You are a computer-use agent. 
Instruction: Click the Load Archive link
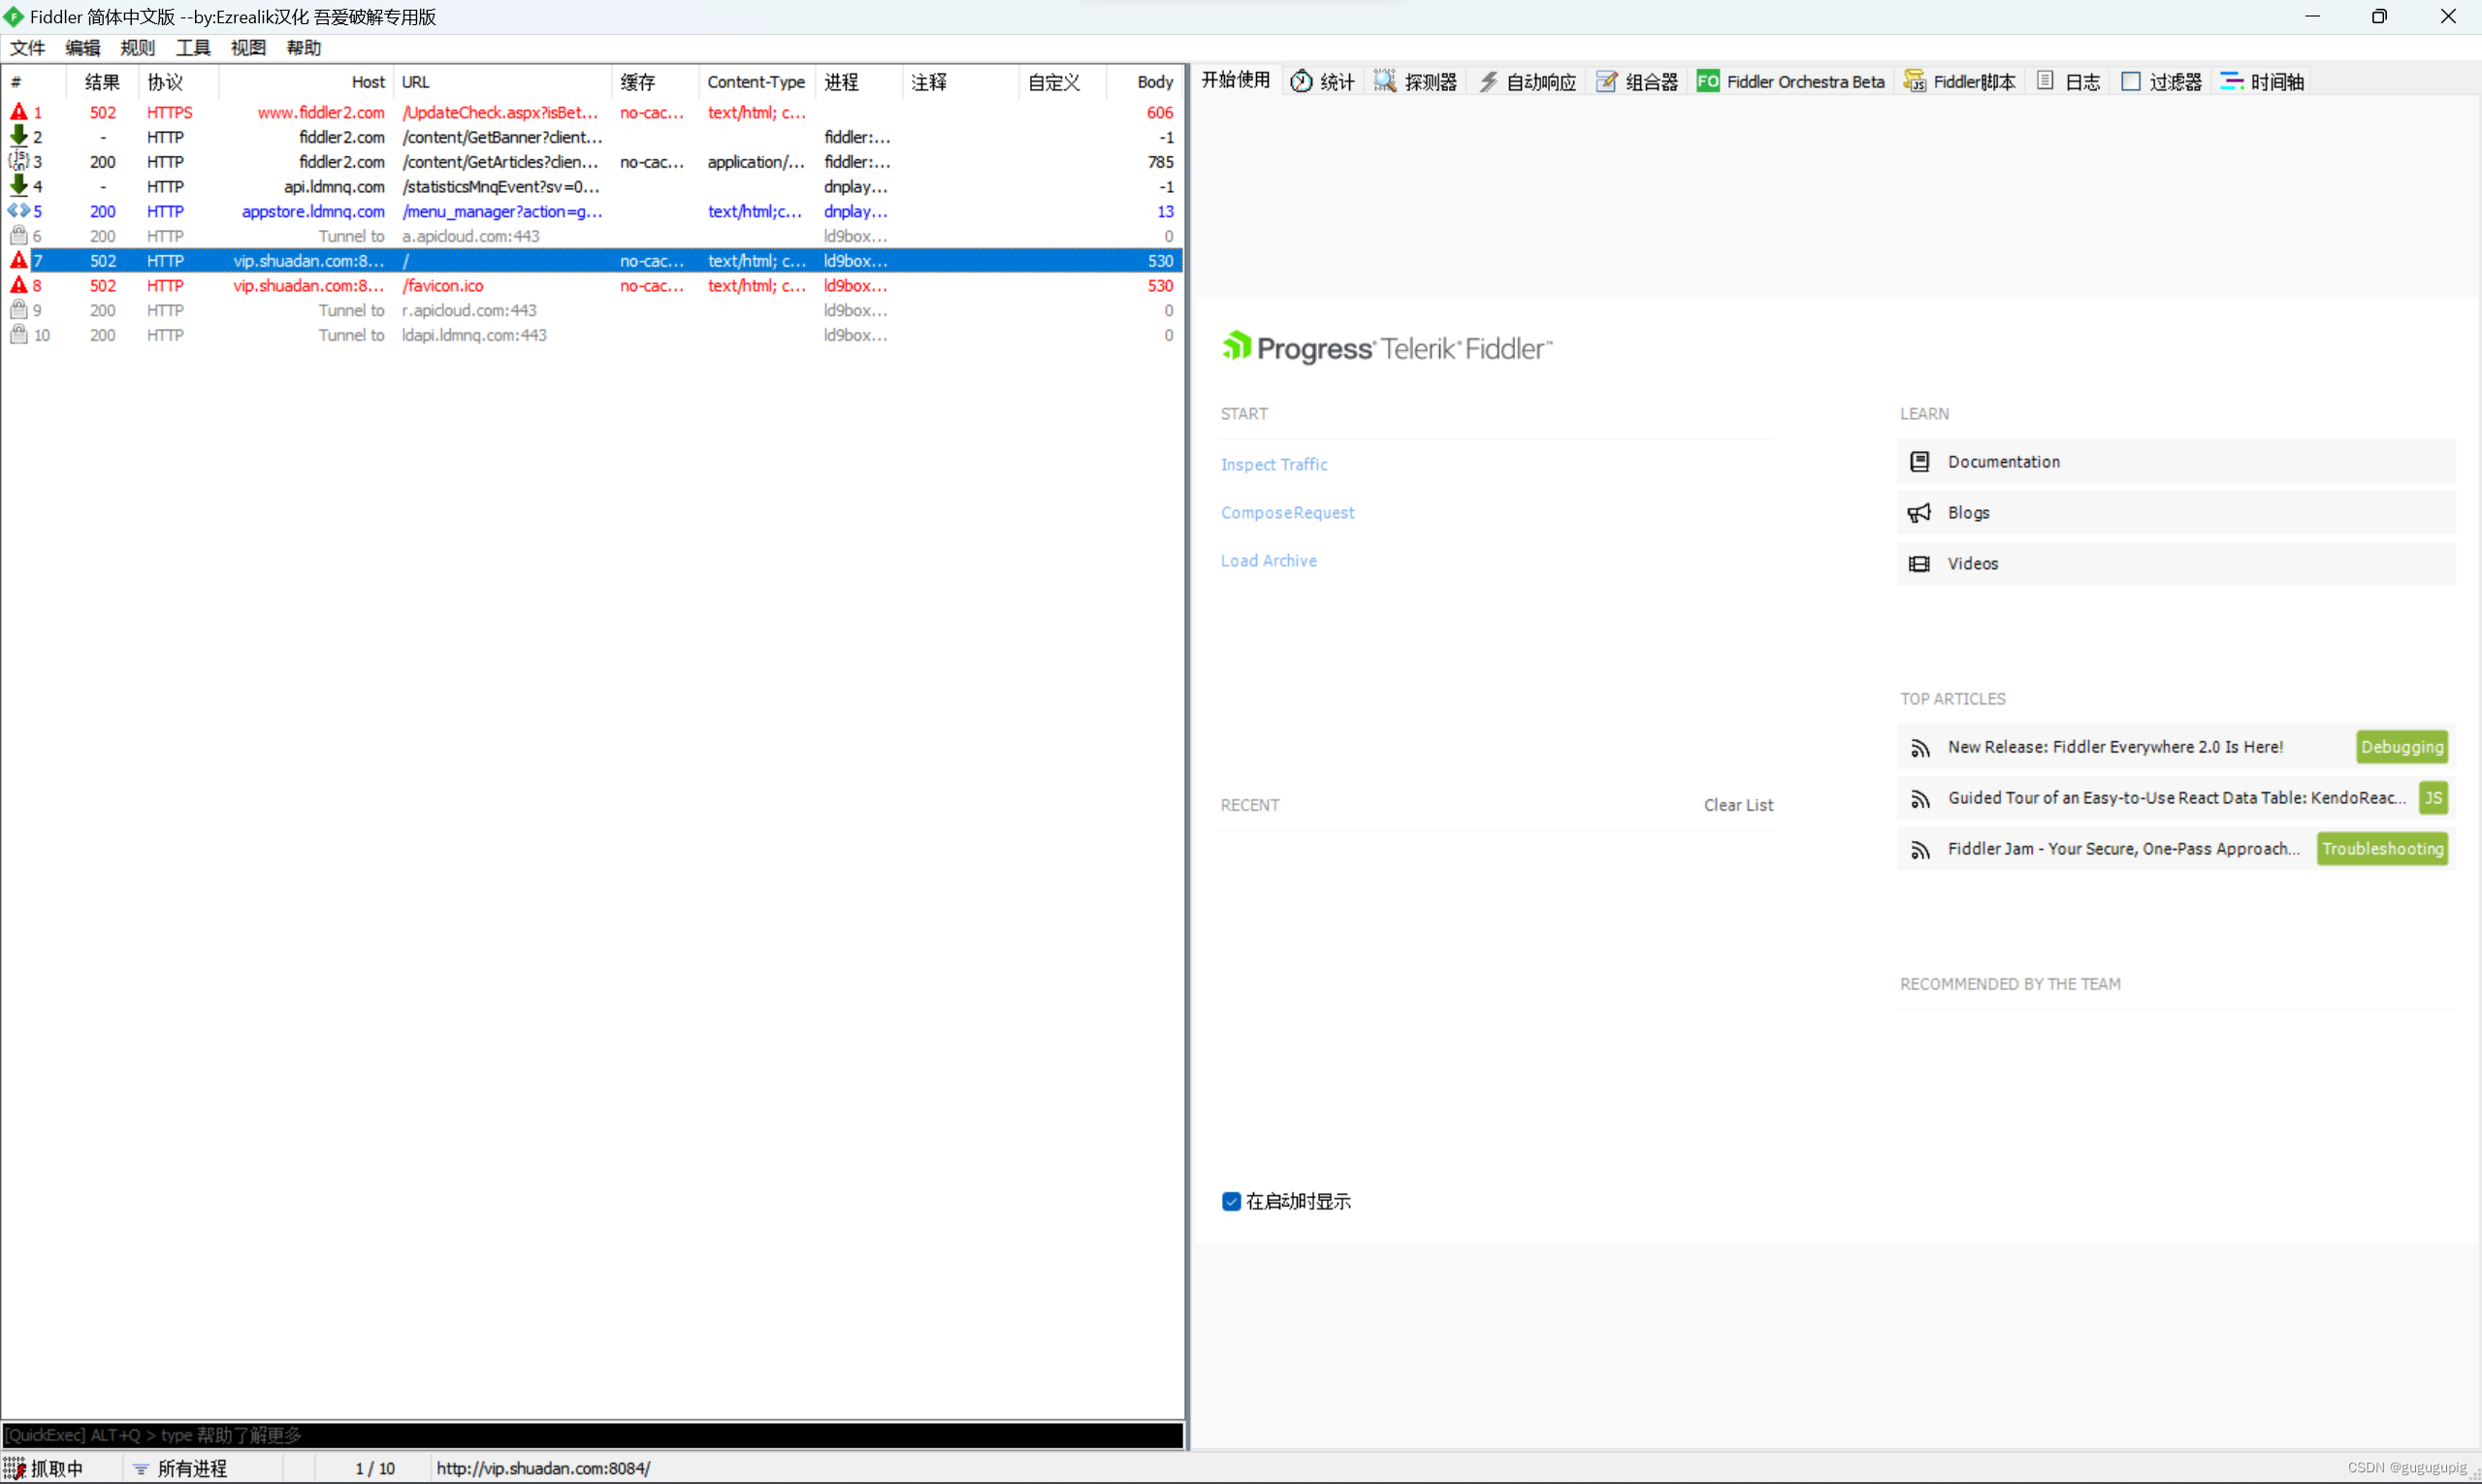[1268, 561]
